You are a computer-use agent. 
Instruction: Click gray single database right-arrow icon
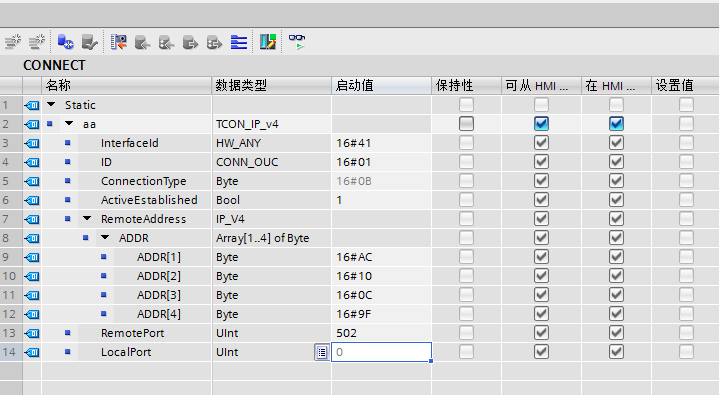(x=190, y=43)
